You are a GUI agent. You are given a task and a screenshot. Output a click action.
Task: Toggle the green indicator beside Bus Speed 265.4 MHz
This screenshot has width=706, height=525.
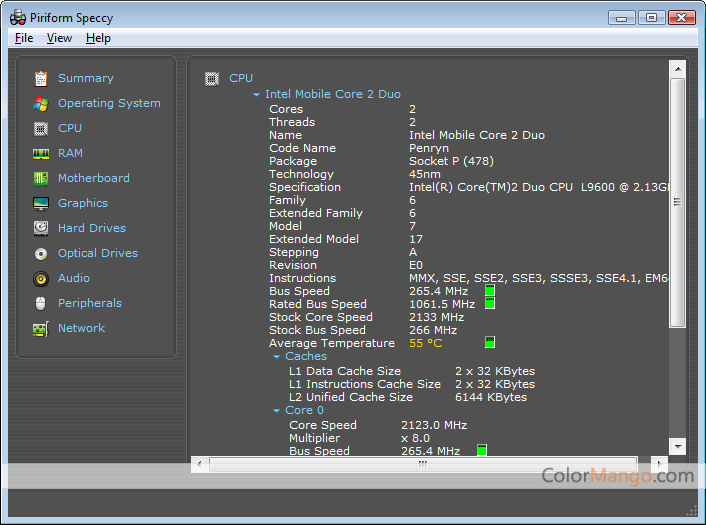click(490, 291)
